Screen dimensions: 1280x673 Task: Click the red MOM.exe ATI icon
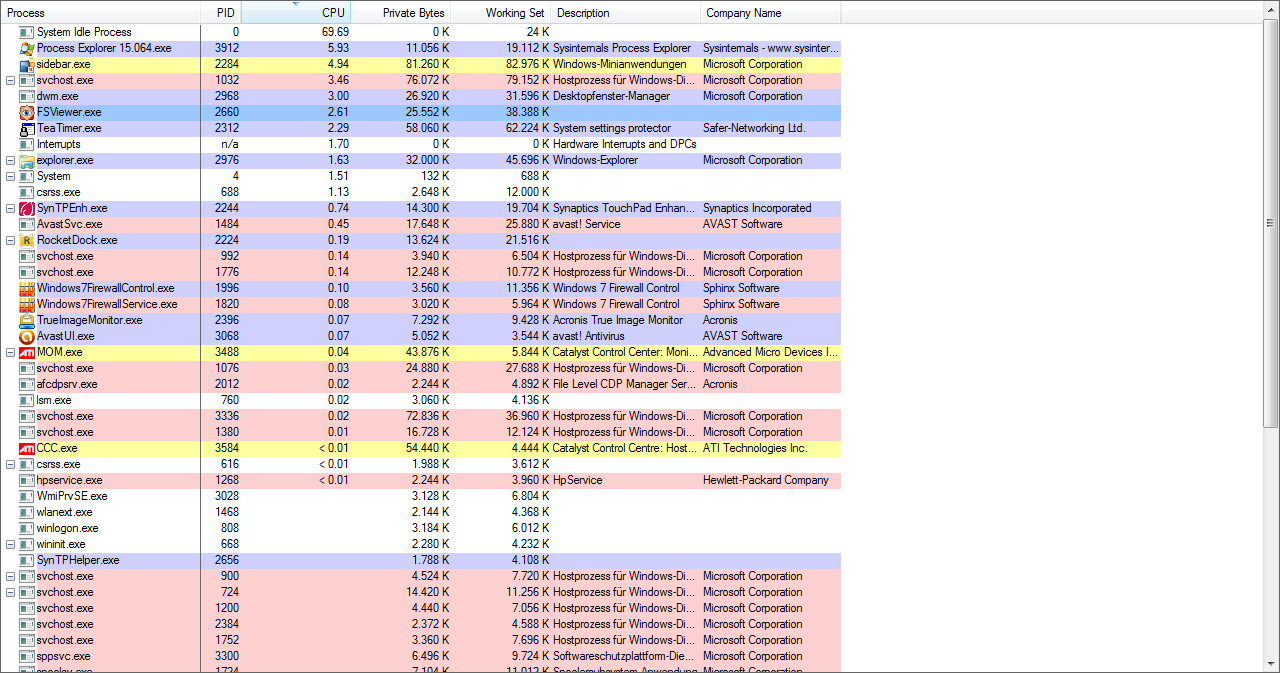coord(27,352)
